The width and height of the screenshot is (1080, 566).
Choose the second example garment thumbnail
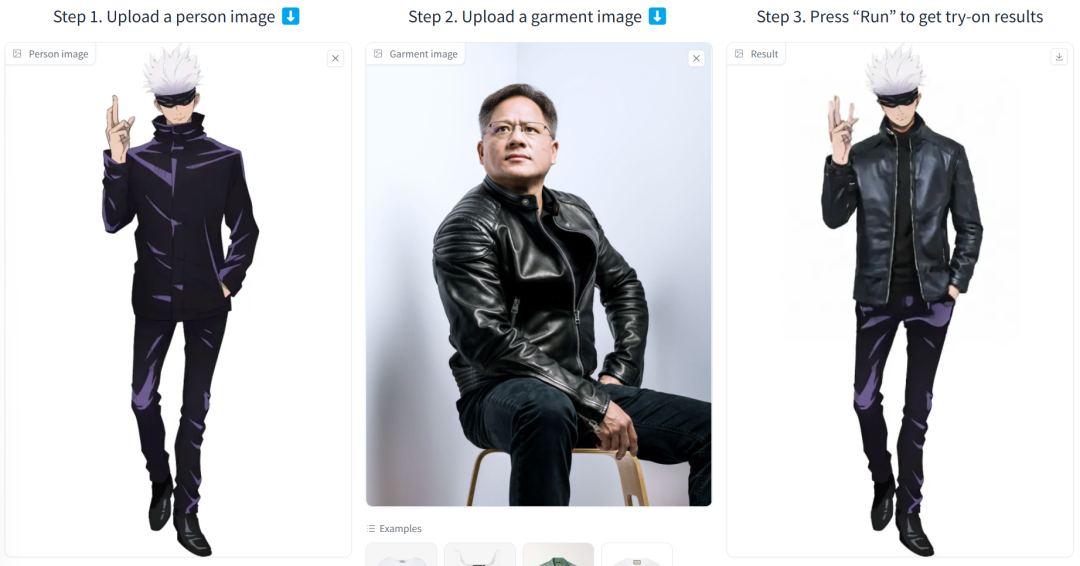(x=479, y=555)
